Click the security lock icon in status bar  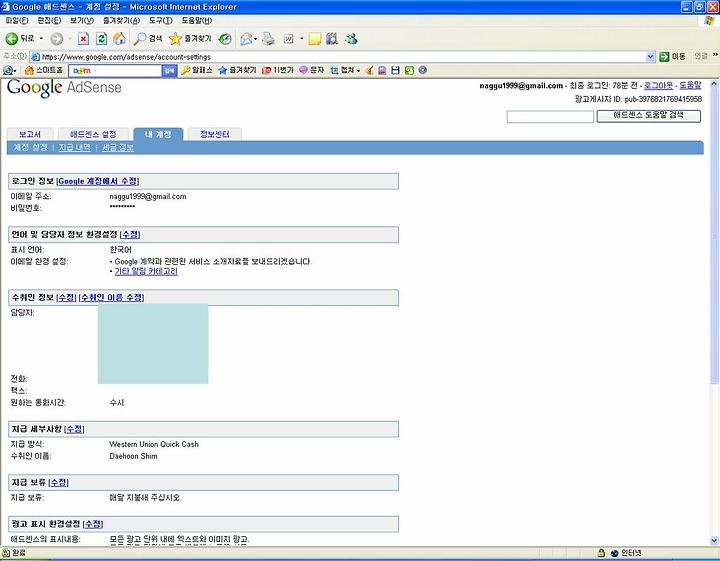(601, 553)
